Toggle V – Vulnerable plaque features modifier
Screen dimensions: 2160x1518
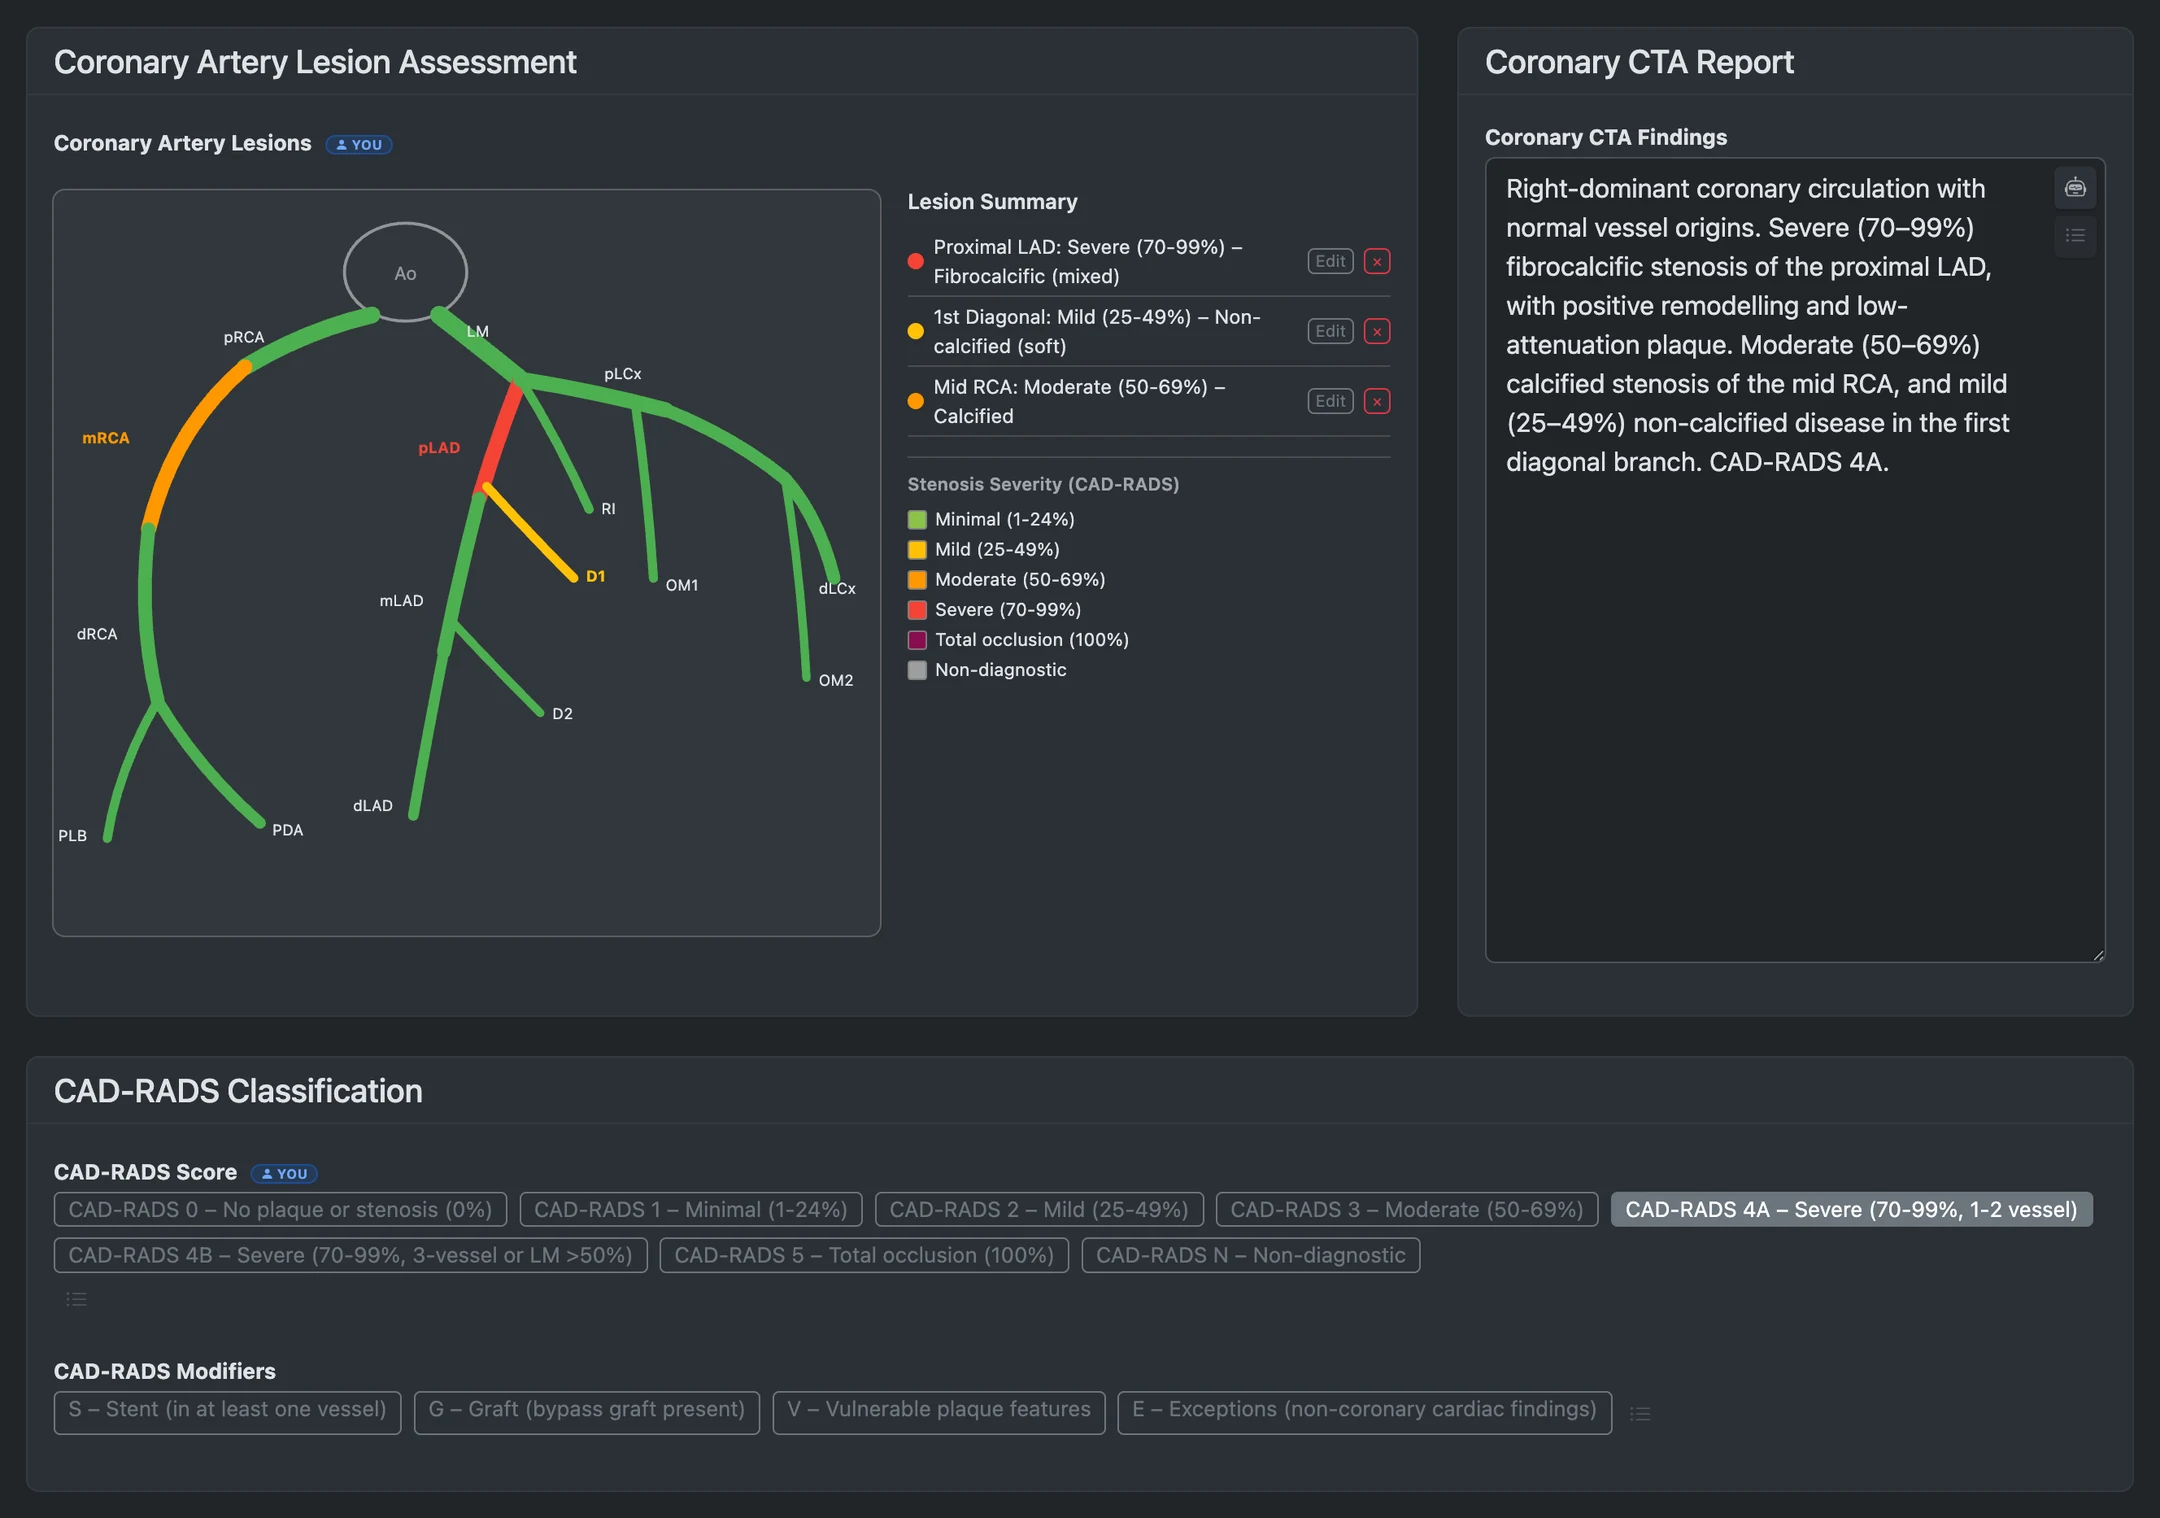pos(939,1412)
